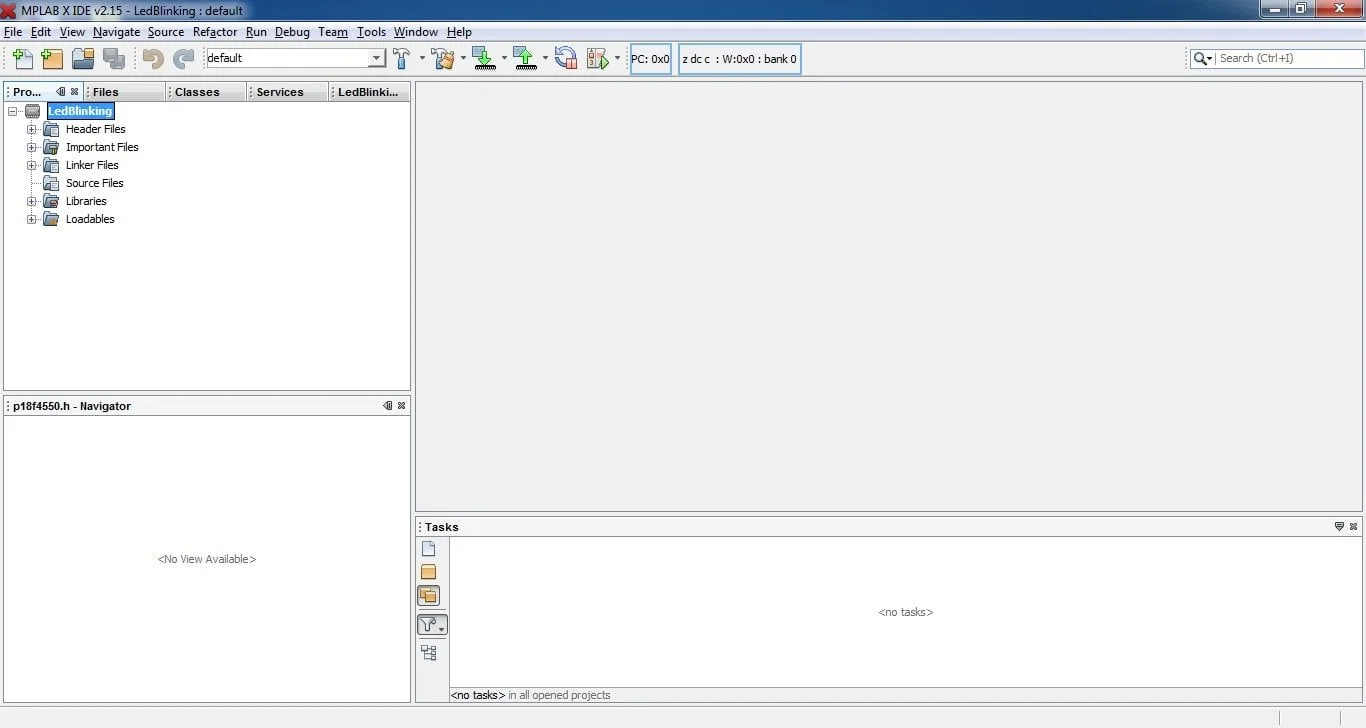Click the Clean and Build icon
The height and width of the screenshot is (728, 1366).
tap(443, 58)
